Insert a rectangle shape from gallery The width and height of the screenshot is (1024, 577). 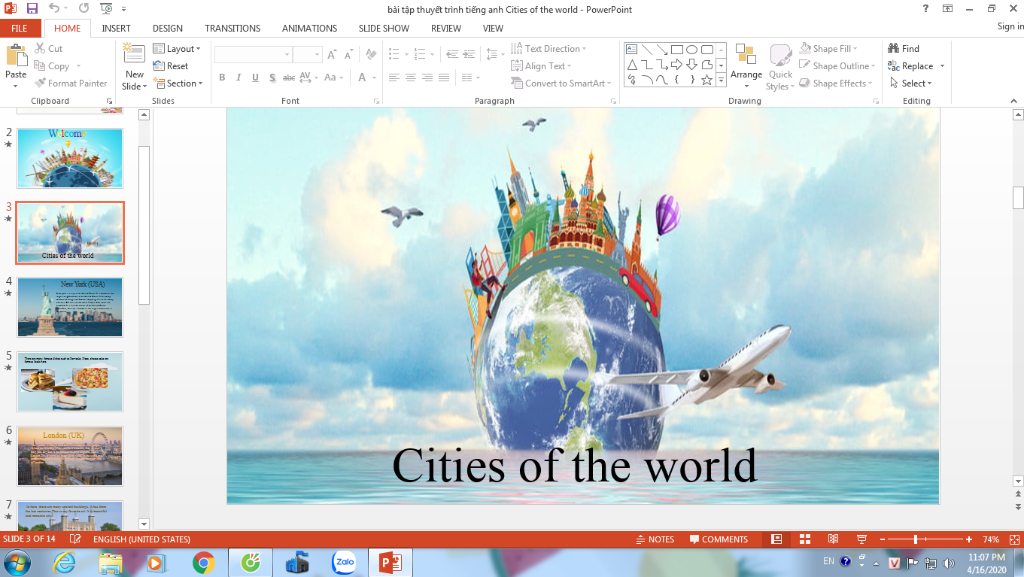pyautogui.click(x=677, y=49)
